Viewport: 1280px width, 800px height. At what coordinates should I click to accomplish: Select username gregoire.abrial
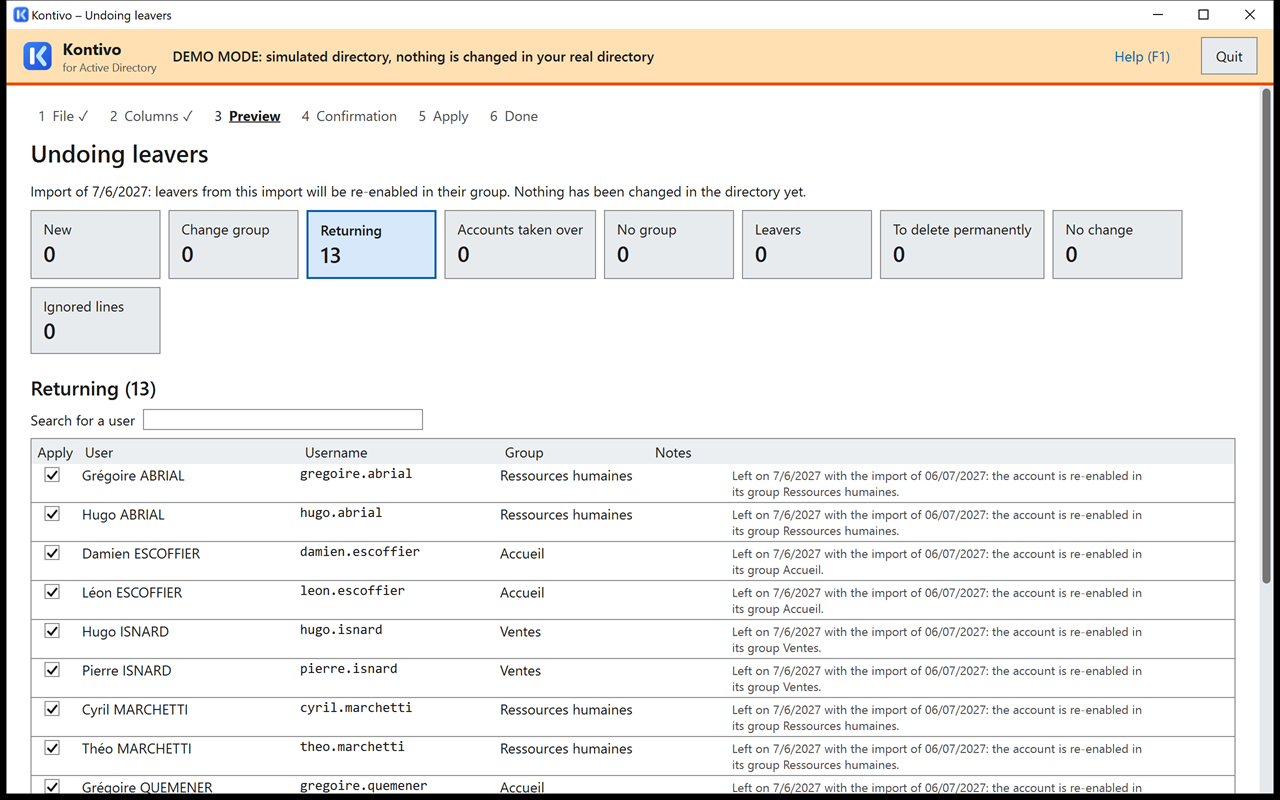[x=356, y=474]
